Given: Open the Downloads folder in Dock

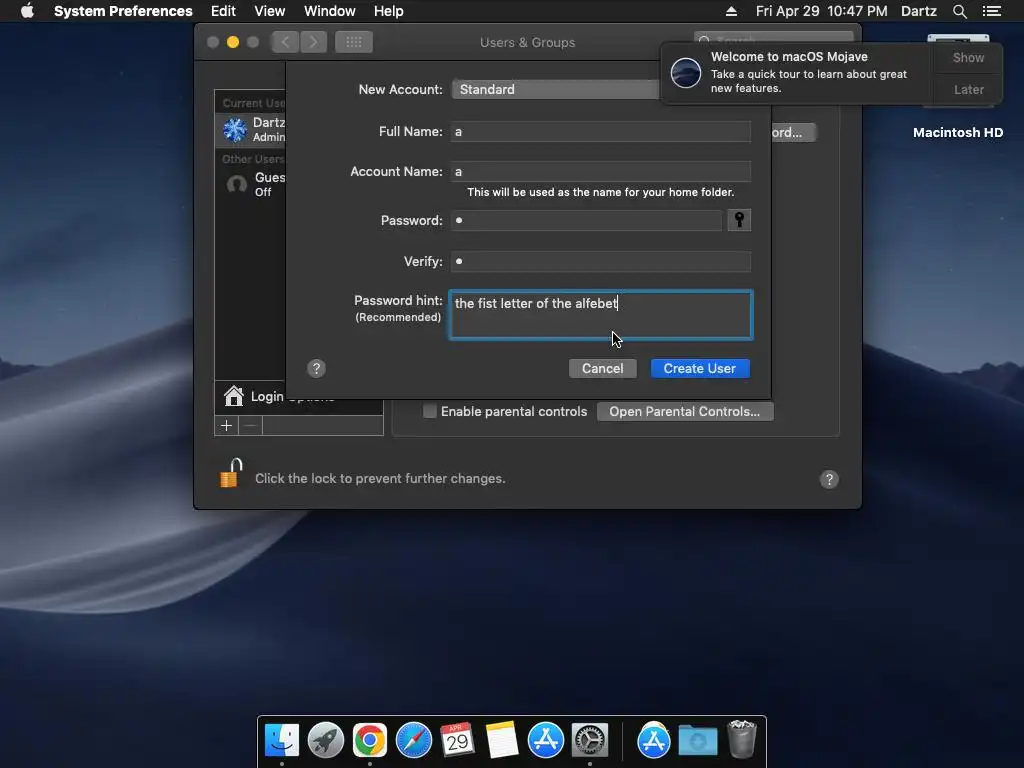Looking at the screenshot, I should pyautogui.click(x=697, y=741).
